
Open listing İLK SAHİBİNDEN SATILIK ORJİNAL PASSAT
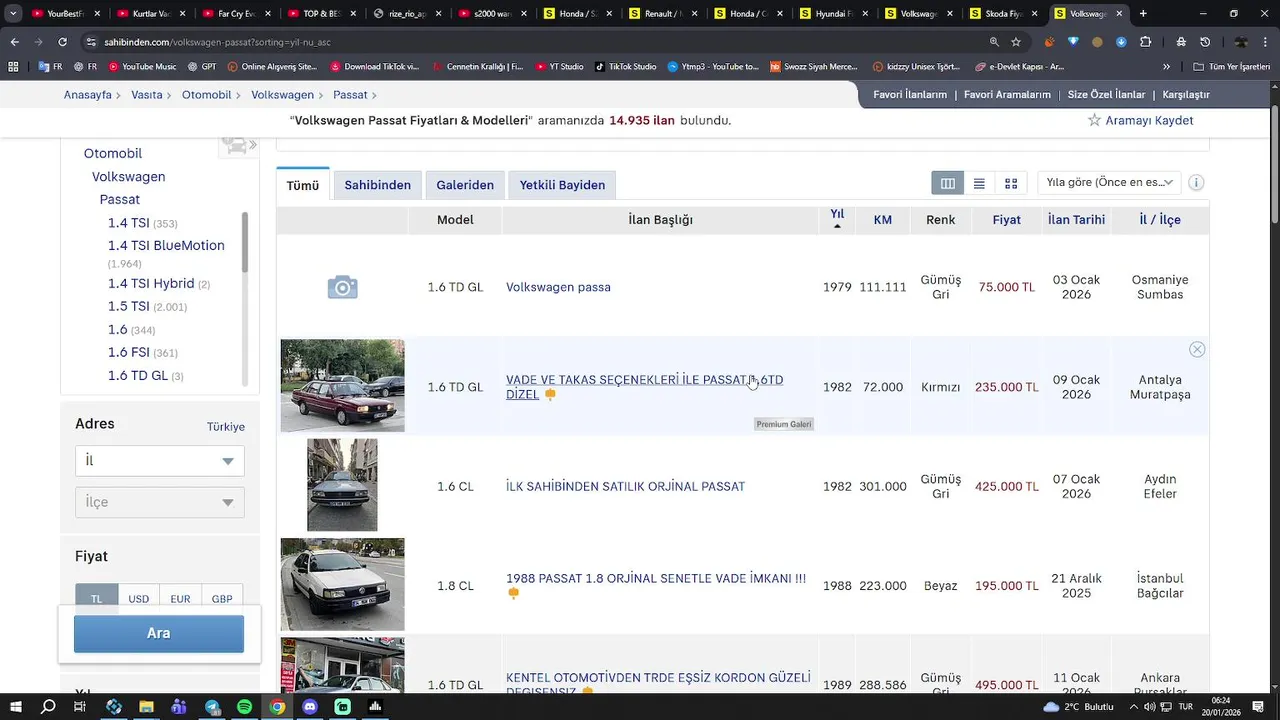[x=625, y=487]
